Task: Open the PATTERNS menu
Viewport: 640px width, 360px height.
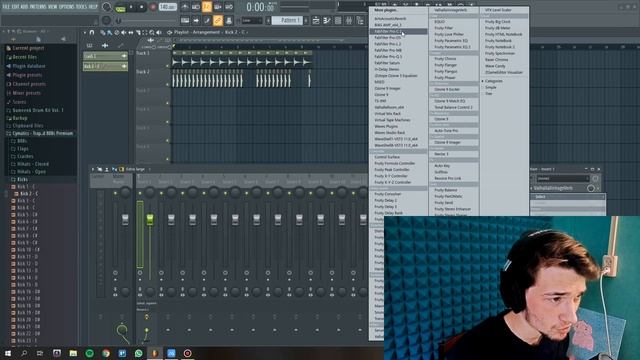Action: click(x=38, y=7)
